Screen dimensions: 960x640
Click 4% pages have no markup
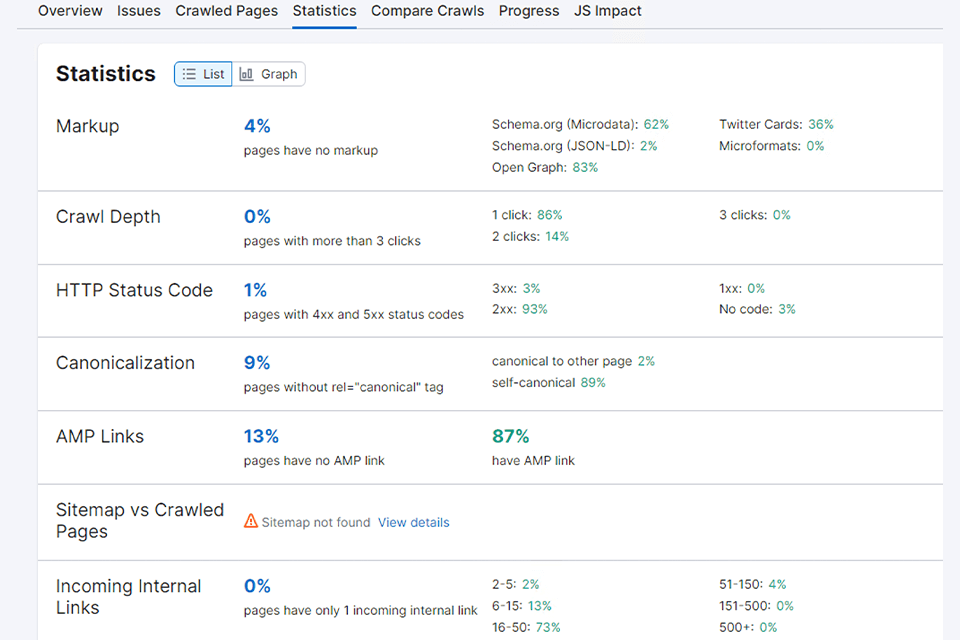click(x=257, y=126)
